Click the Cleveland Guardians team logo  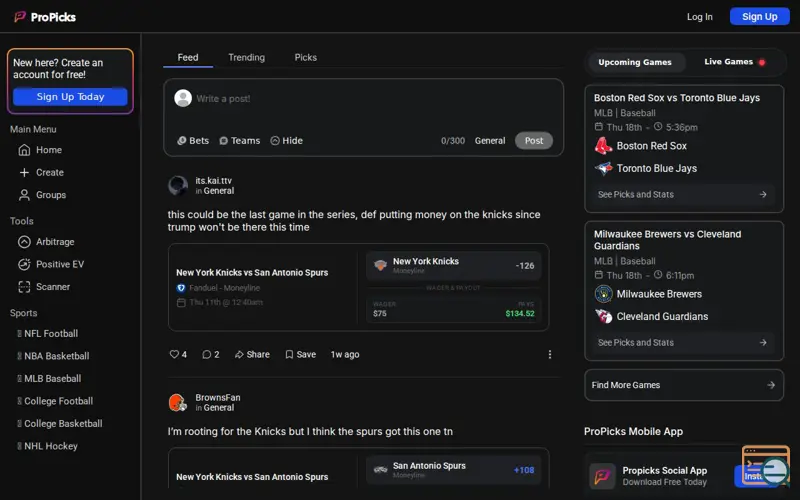[x=604, y=316]
